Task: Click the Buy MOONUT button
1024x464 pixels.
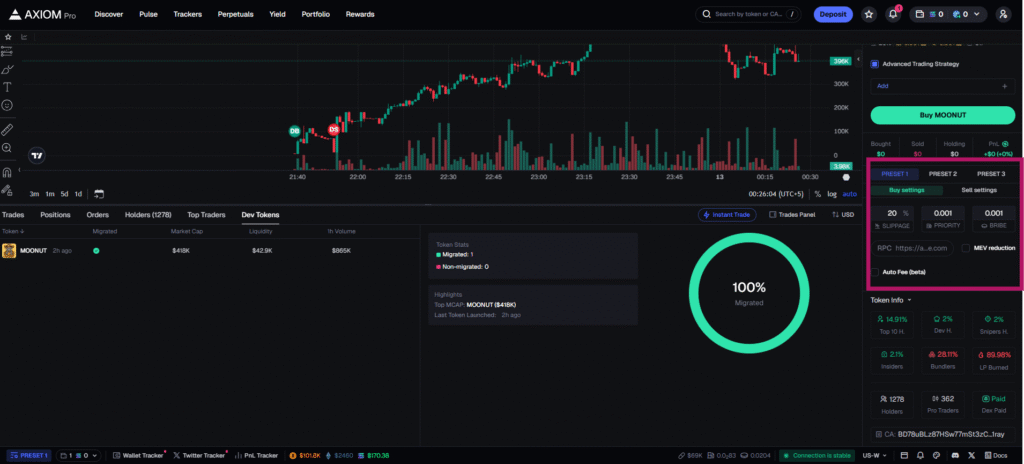Action: point(942,115)
